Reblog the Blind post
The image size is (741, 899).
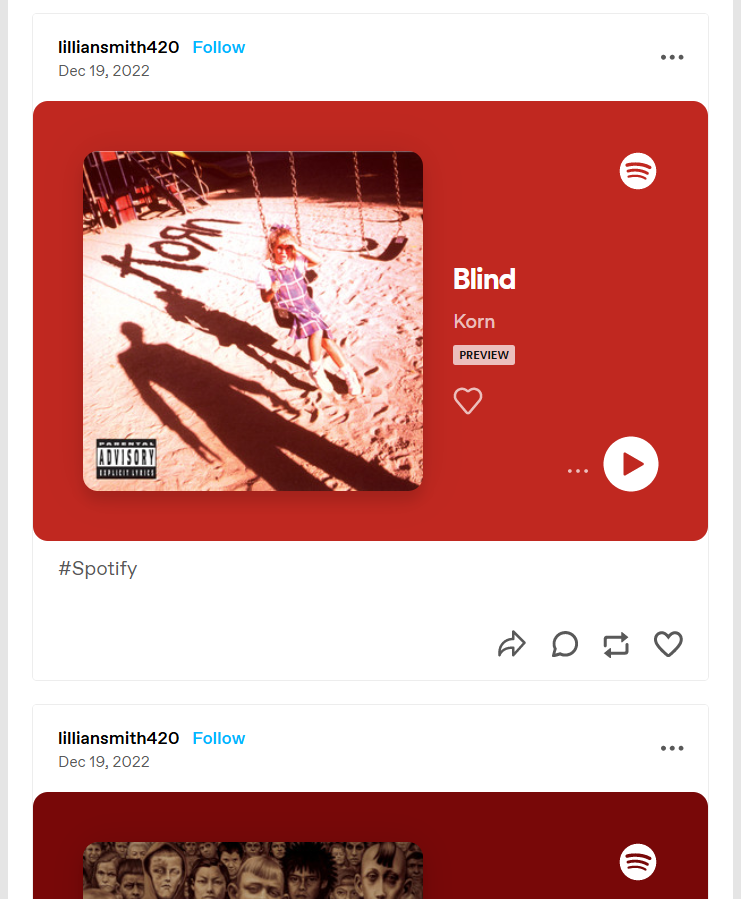pos(617,644)
